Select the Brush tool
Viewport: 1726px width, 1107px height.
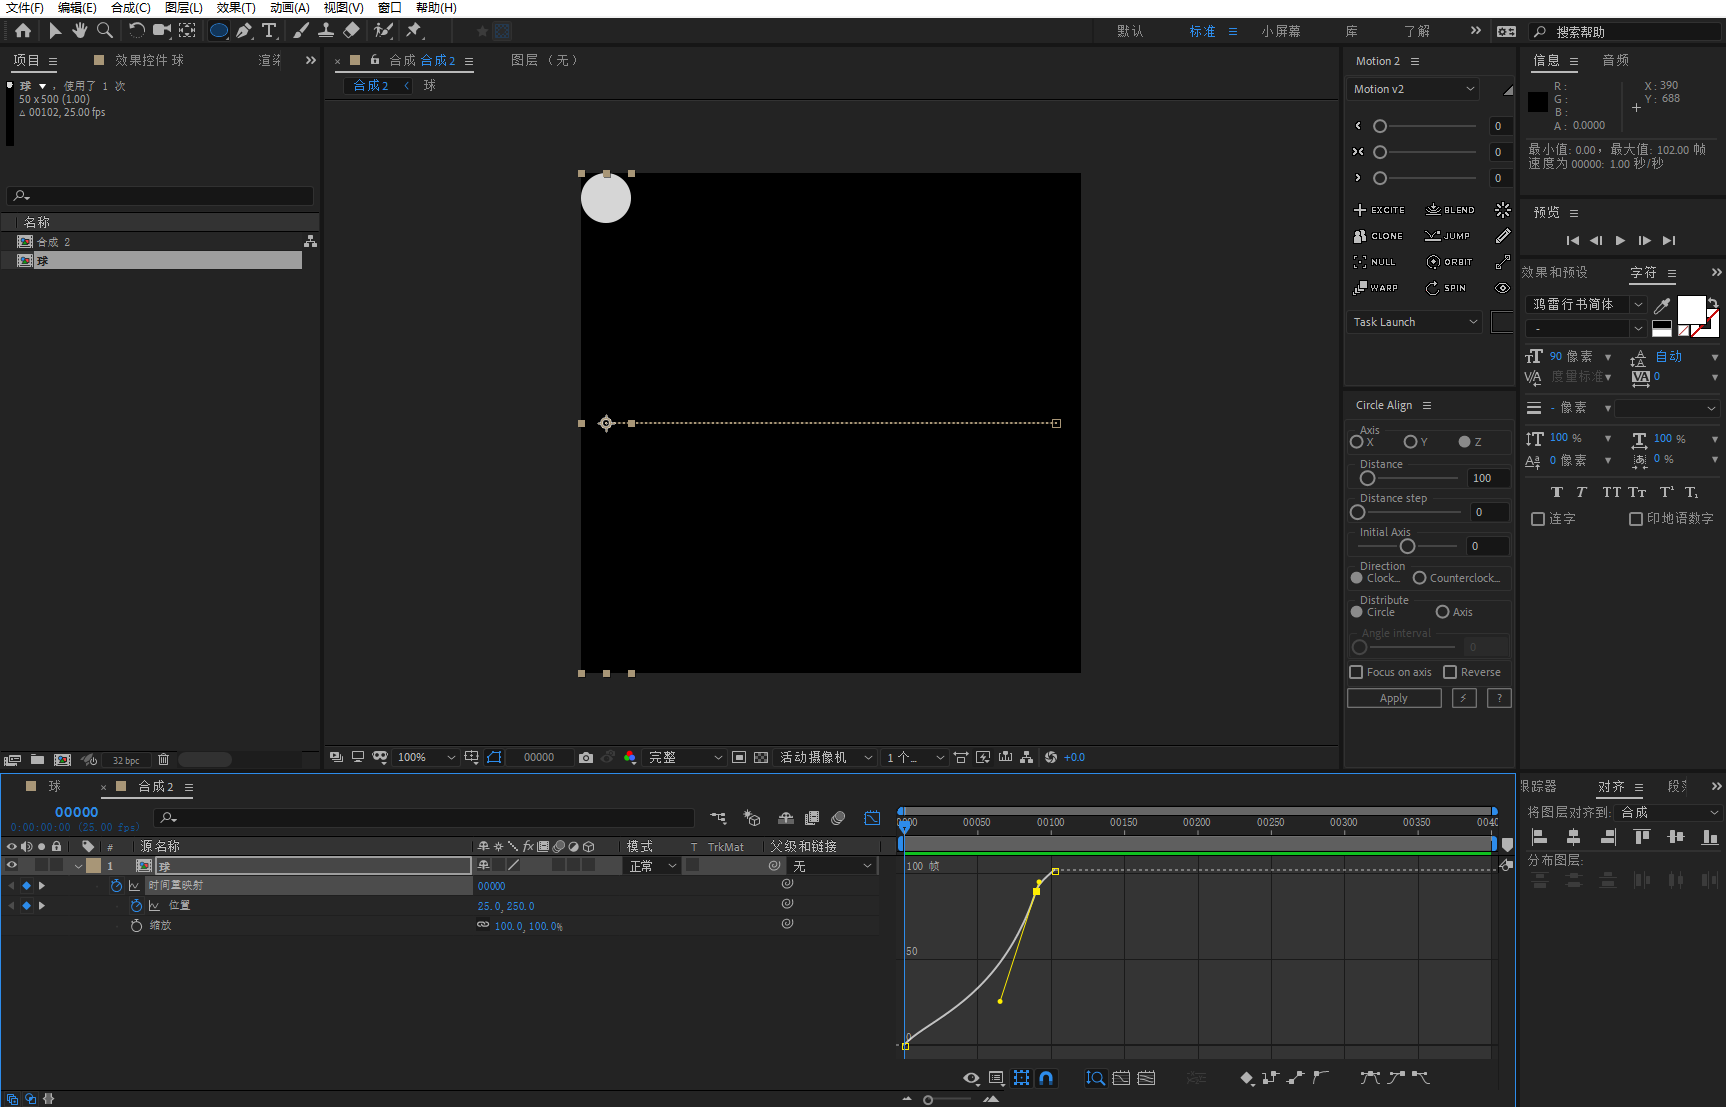301,31
